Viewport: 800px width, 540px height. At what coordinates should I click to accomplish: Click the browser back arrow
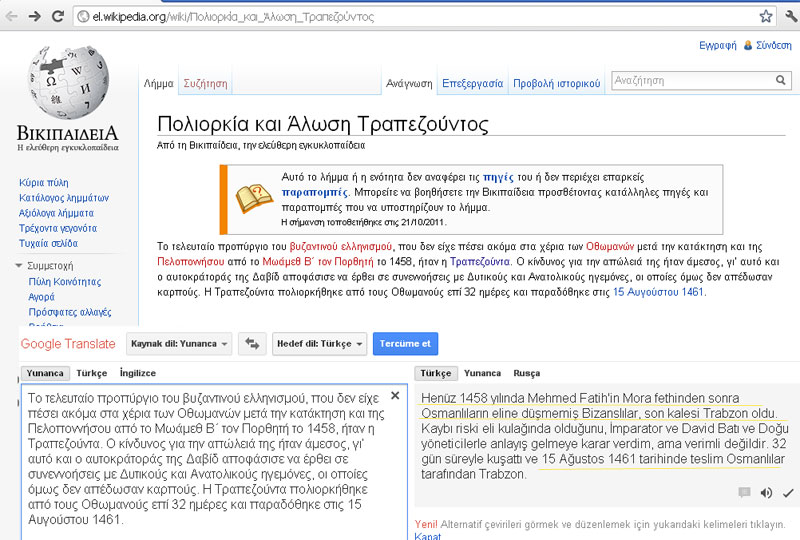13,17
